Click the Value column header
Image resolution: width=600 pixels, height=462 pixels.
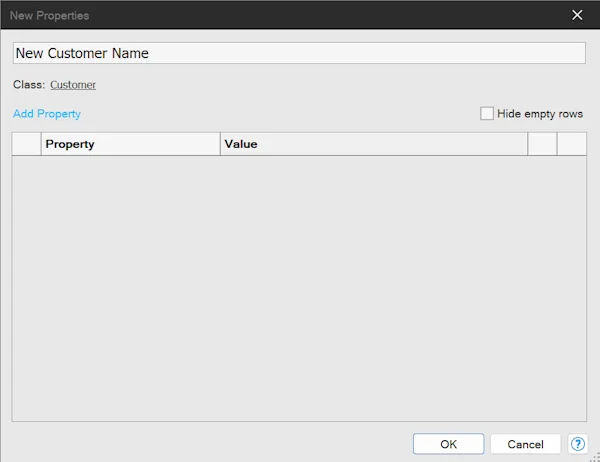click(x=374, y=144)
